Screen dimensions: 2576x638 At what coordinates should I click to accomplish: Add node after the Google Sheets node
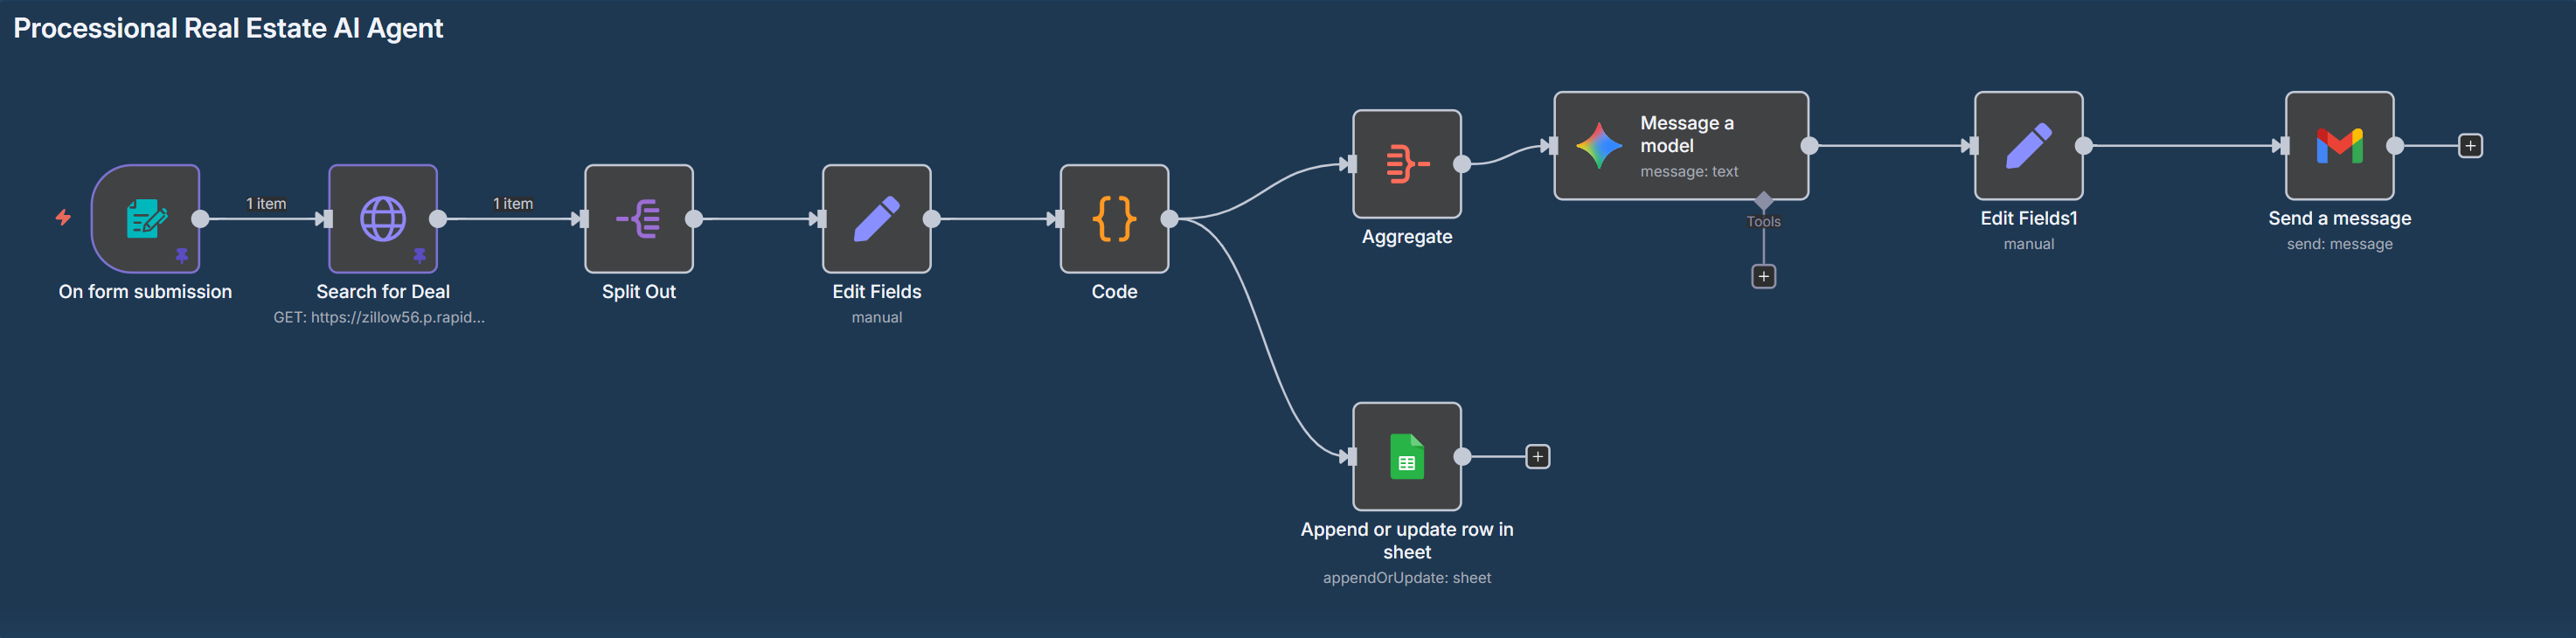pyautogui.click(x=1537, y=457)
